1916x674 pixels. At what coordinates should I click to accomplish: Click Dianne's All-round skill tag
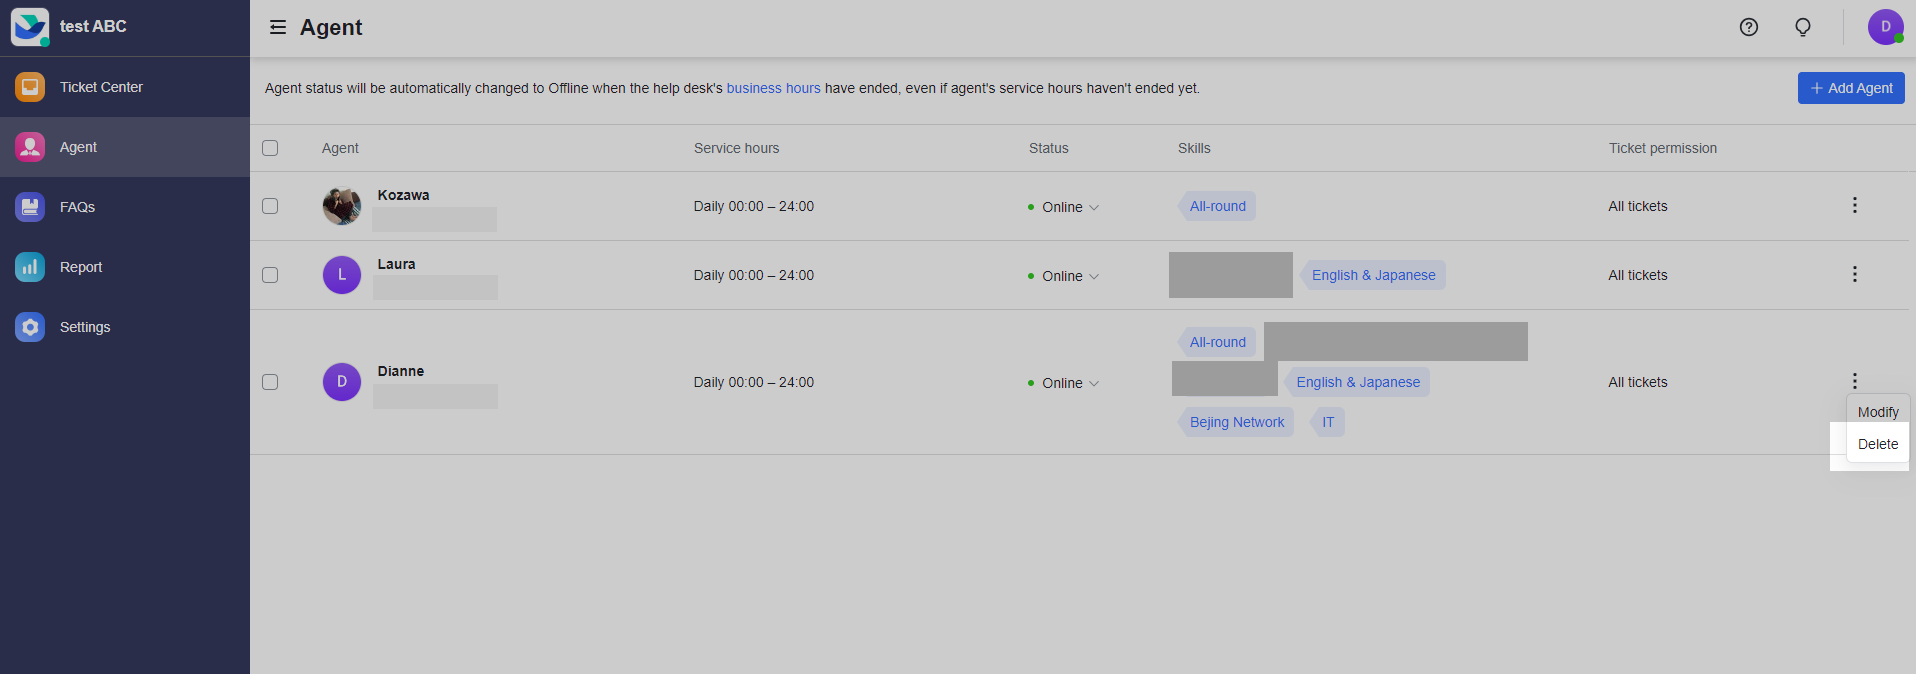click(x=1217, y=342)
